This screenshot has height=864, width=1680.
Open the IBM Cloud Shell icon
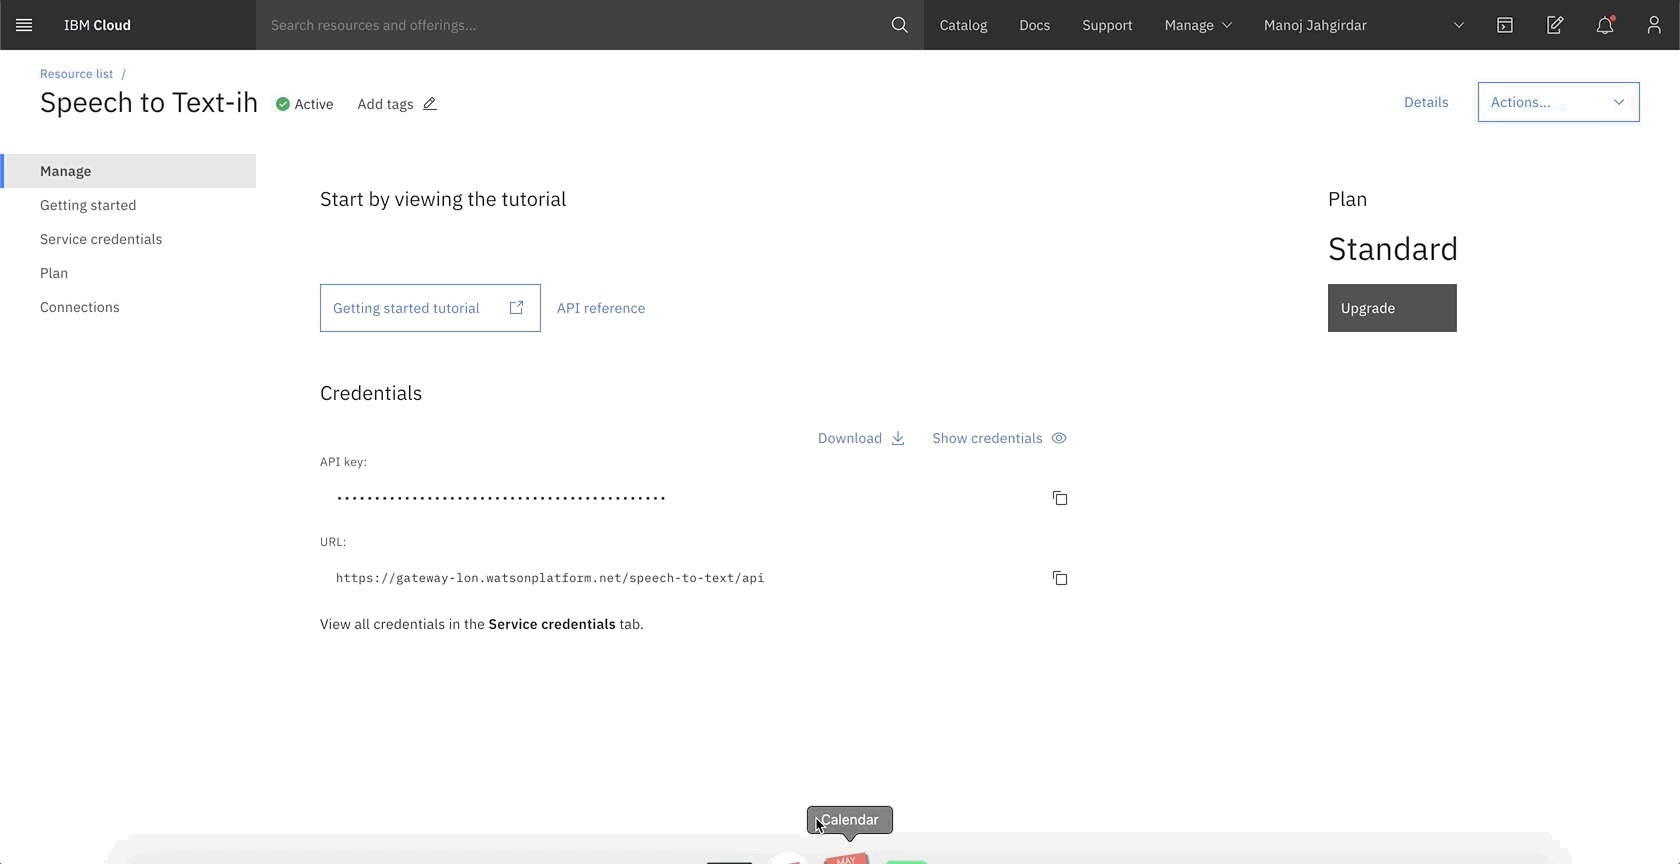click(1504, 25)
